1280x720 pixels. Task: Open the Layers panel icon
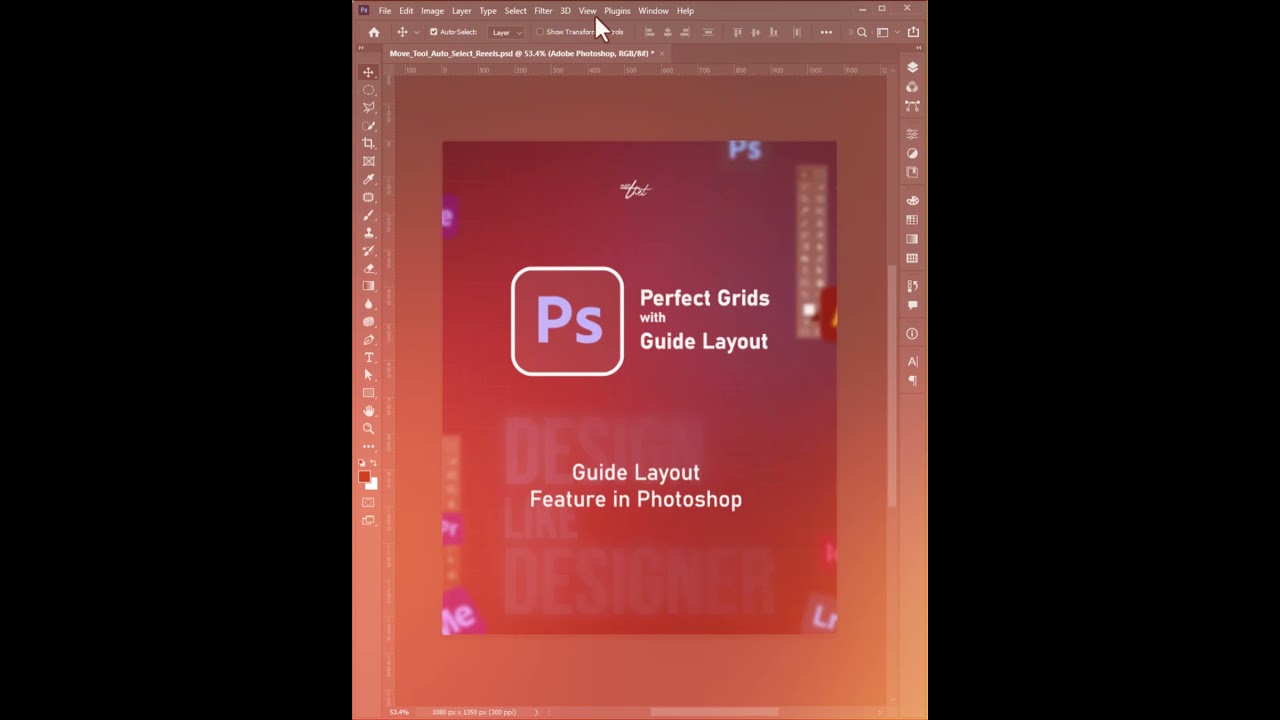[912, 67]
